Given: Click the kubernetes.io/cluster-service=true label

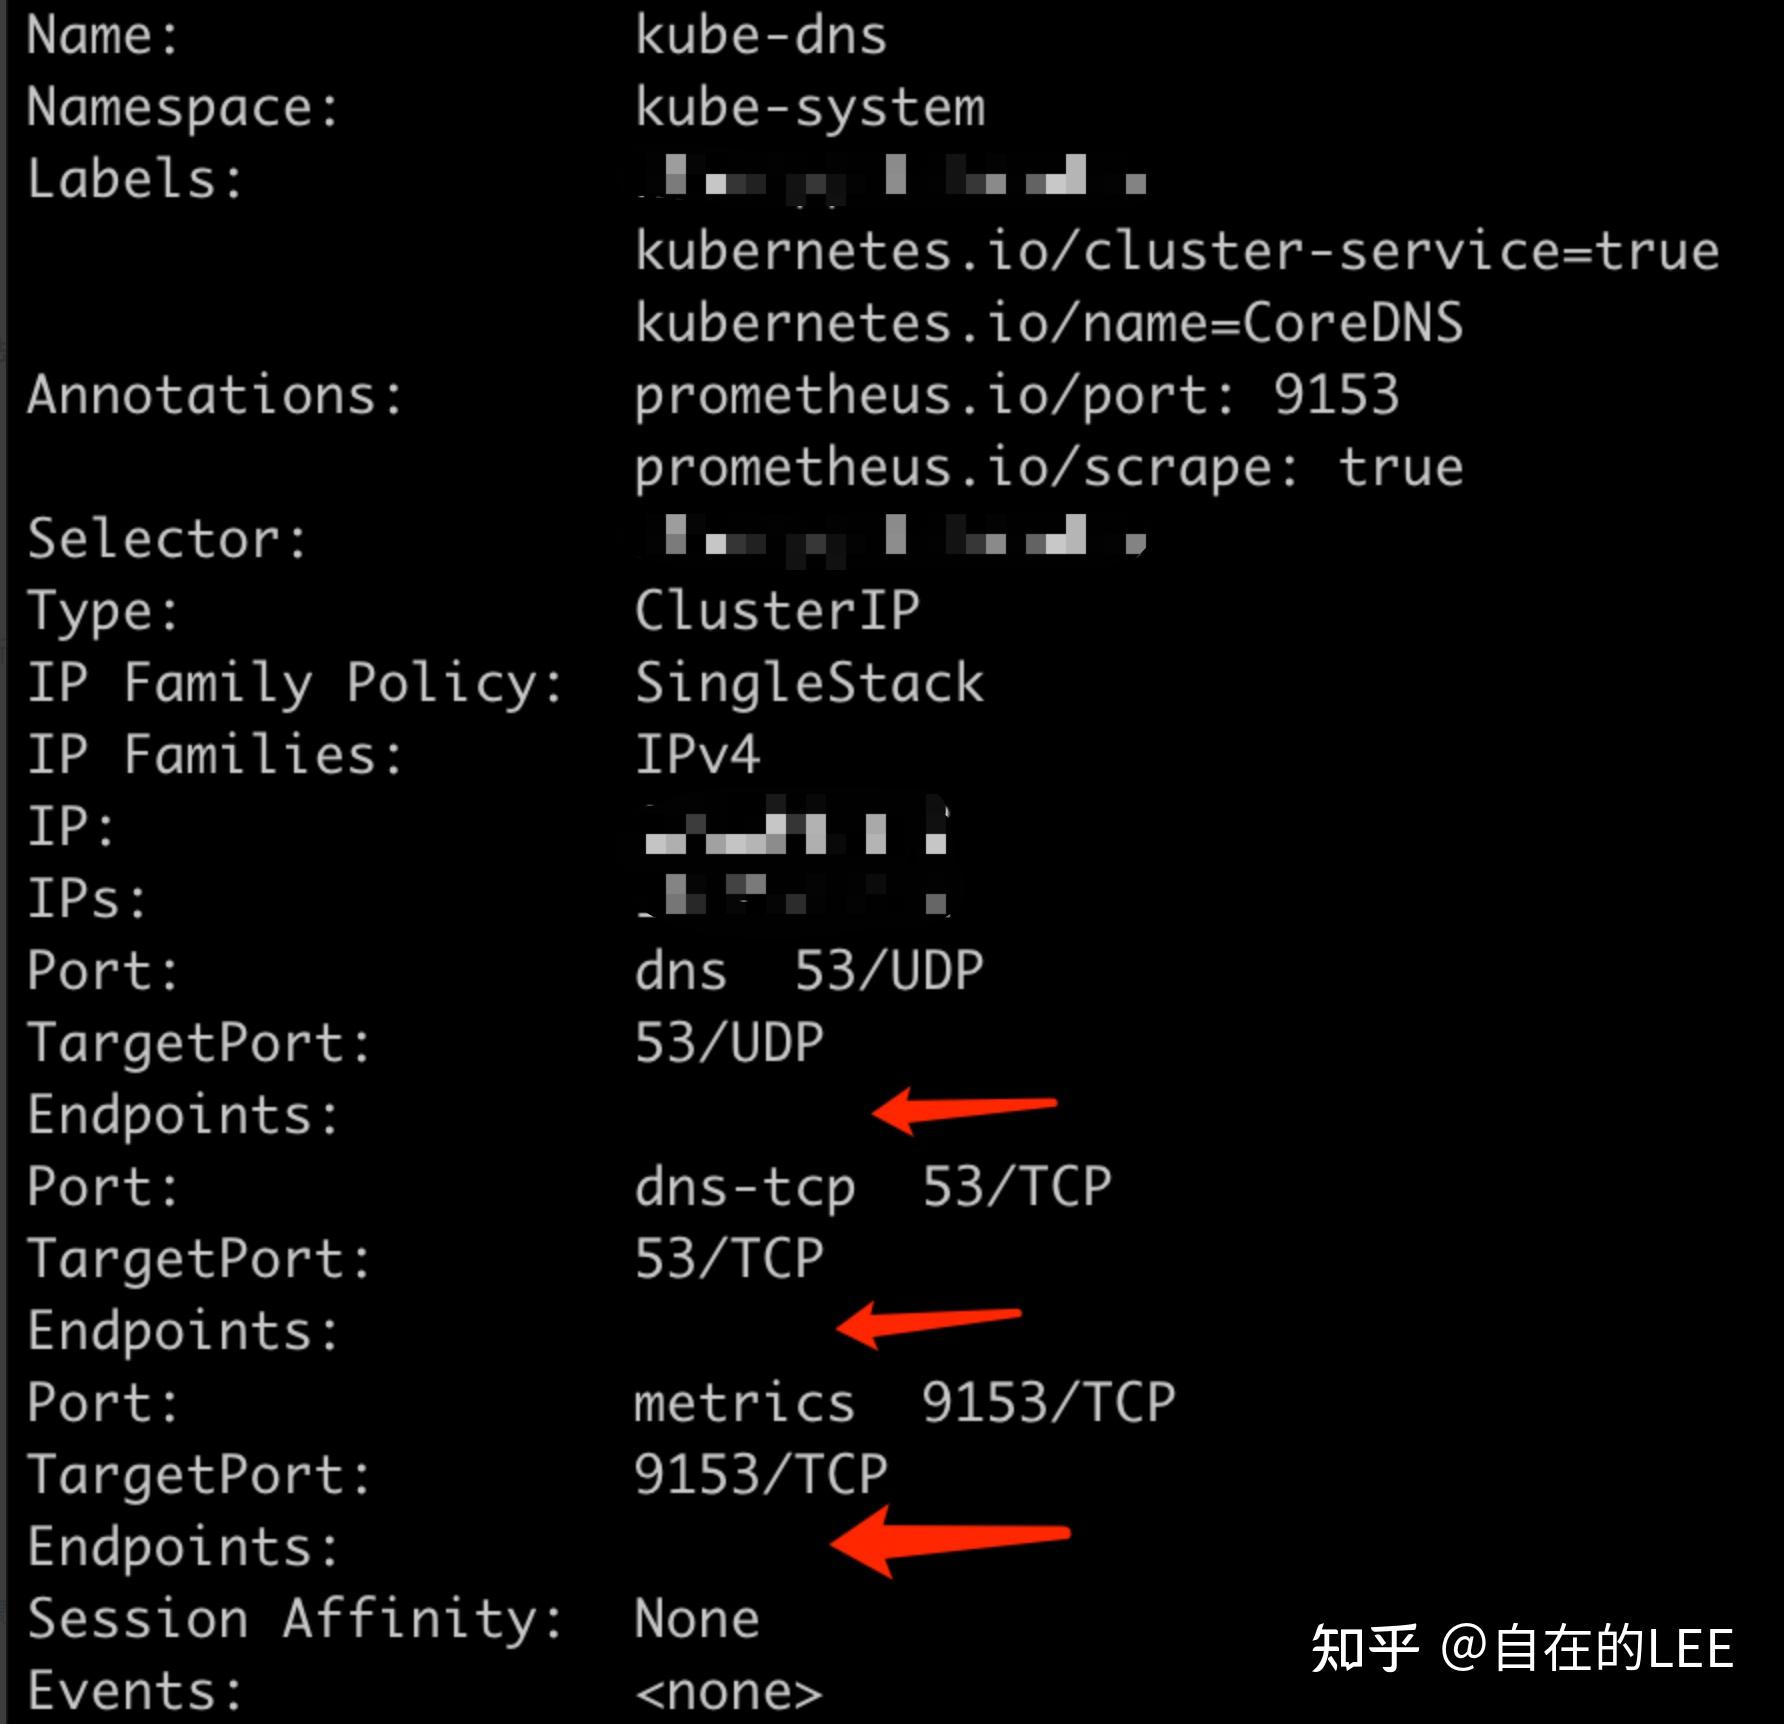Looking at the screenshot, I should (1177, 250).
